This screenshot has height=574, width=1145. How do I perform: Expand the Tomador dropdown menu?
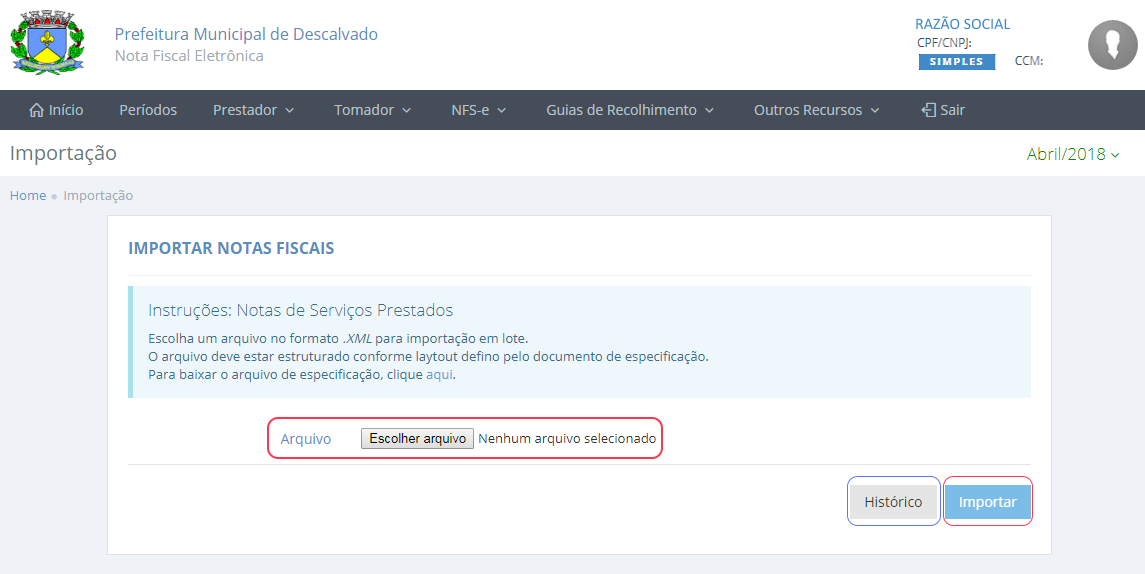click(373, 110)
